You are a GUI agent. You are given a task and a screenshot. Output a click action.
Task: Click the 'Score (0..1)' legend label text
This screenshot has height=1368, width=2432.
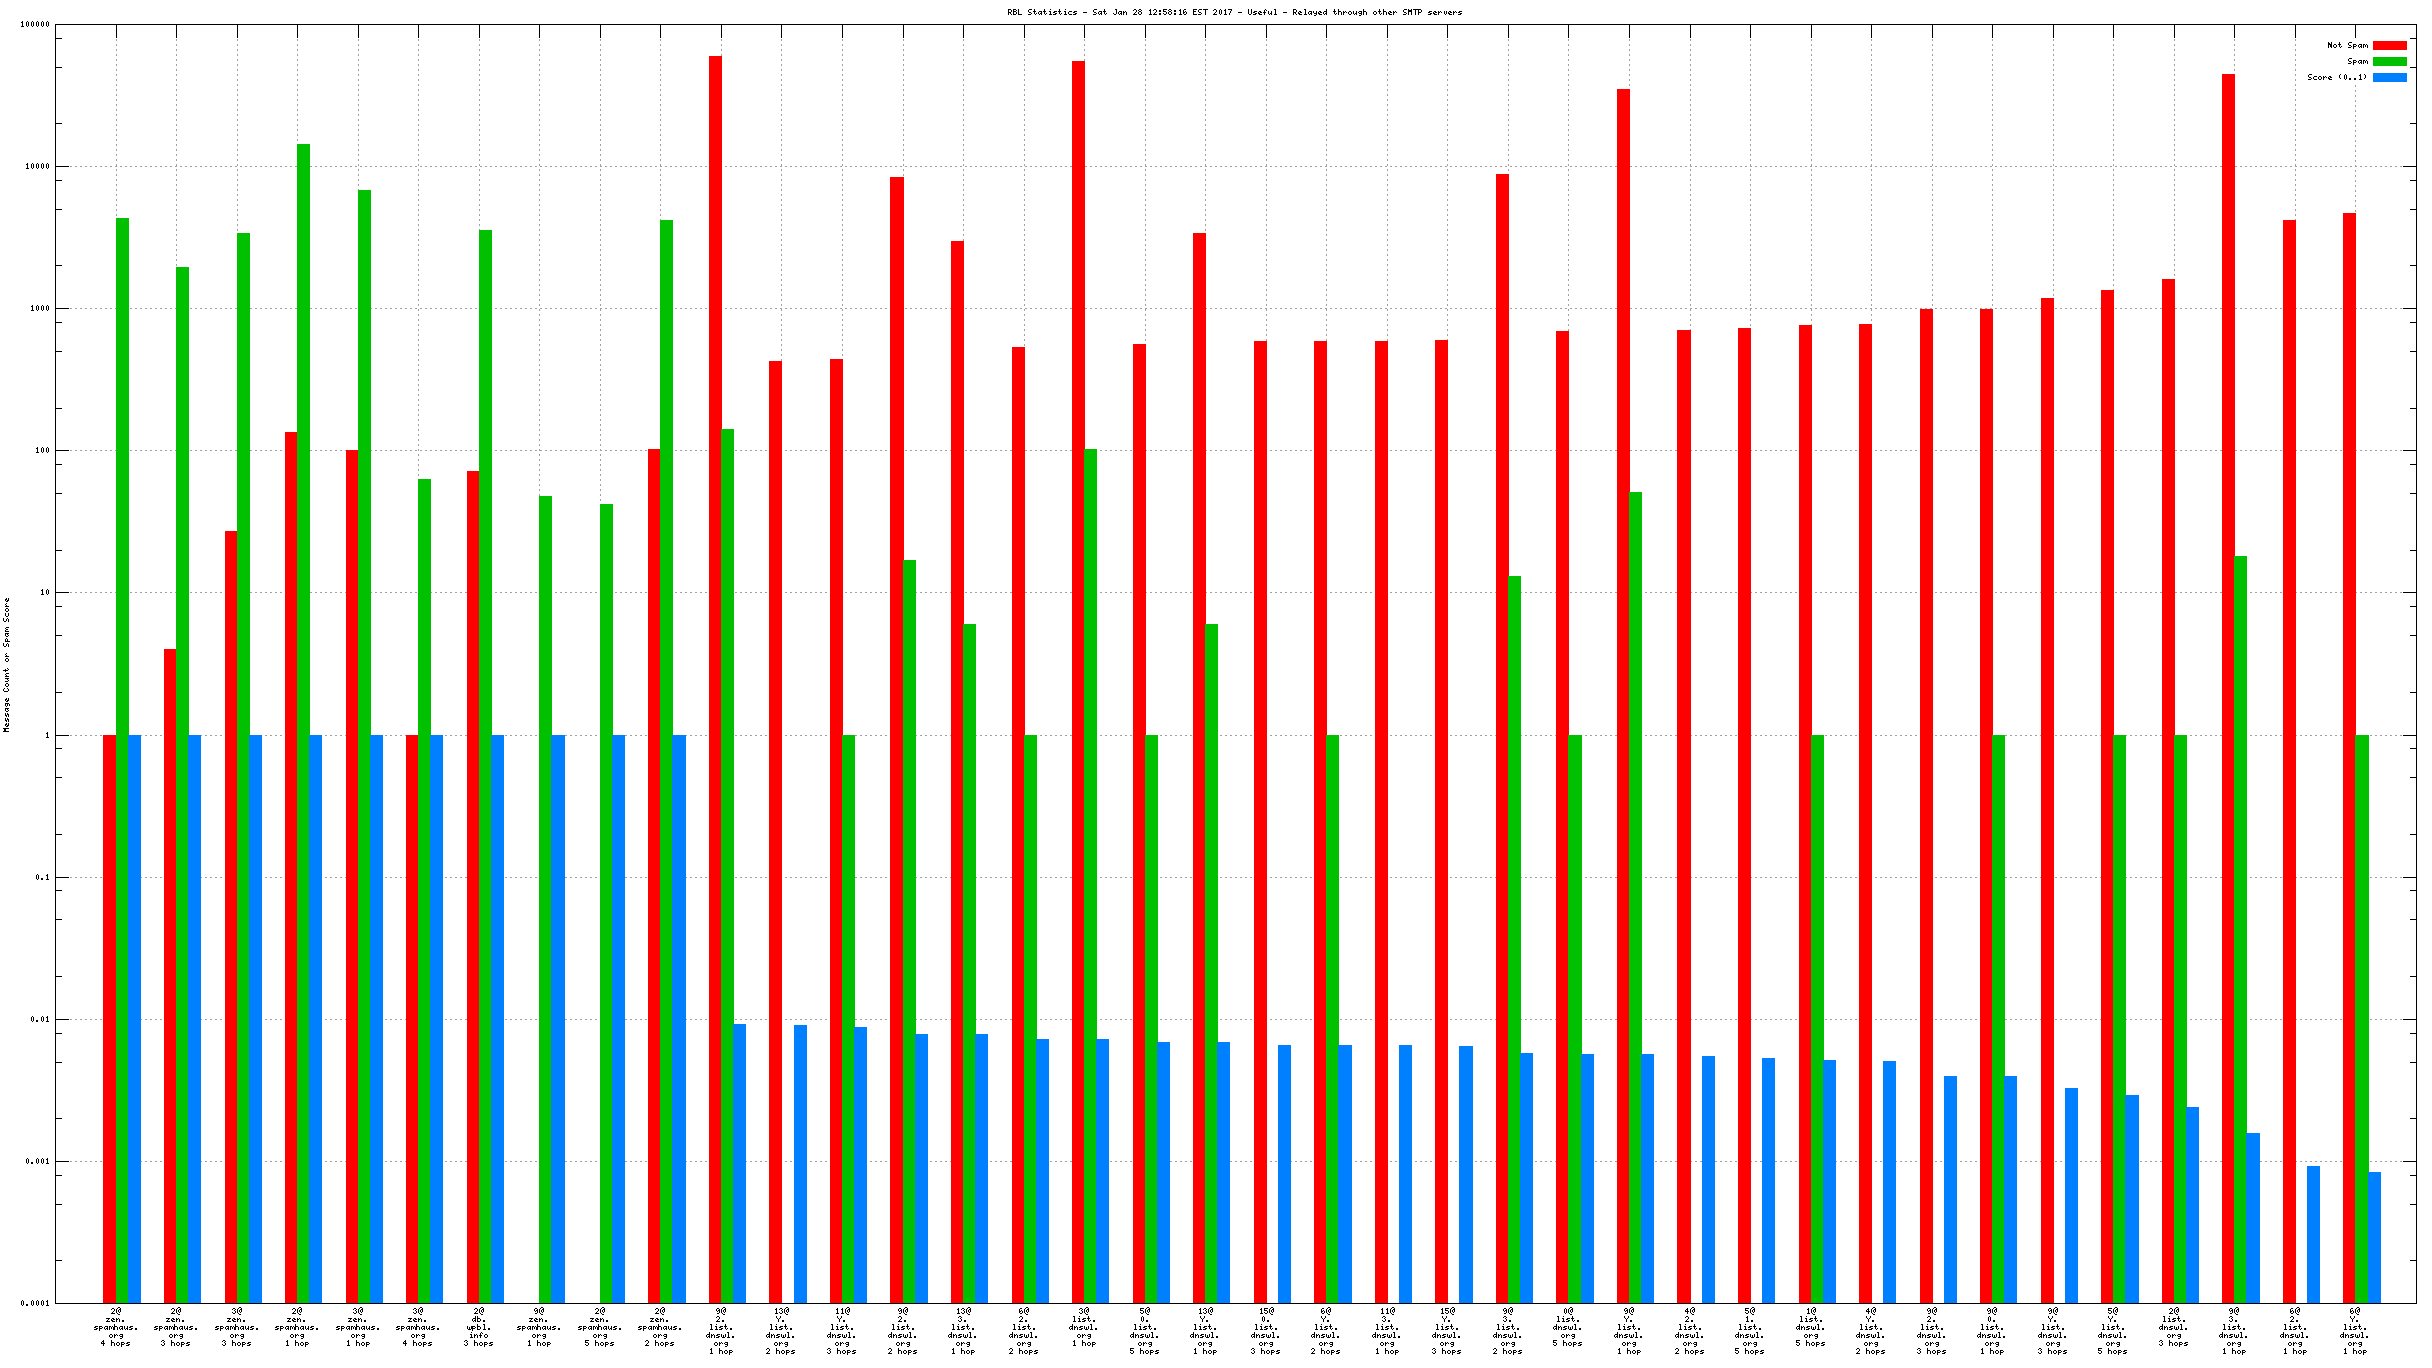tap(2336, 77)
